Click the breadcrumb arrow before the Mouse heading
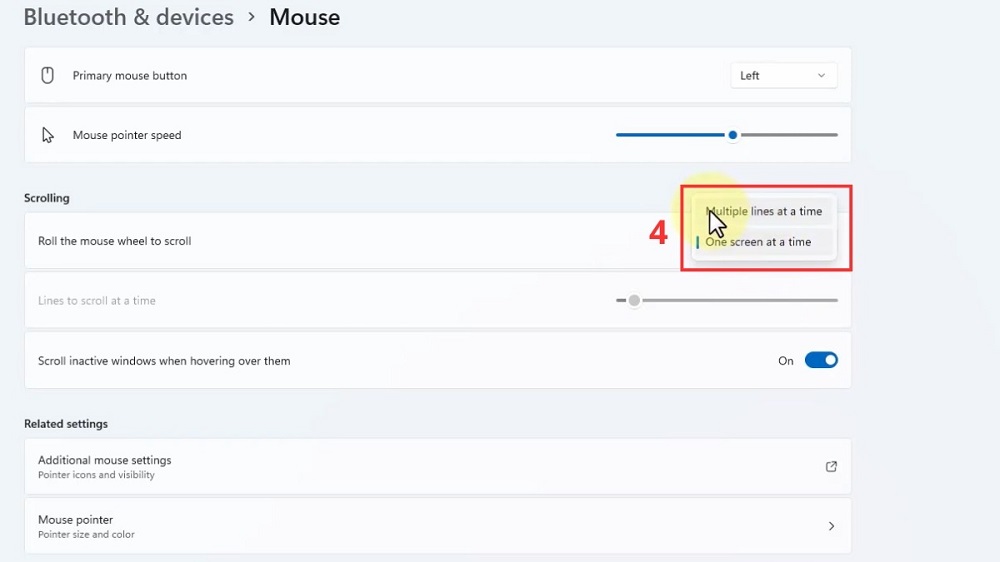The height and width of the screenshot is (562, 1000). pos(251,18)
